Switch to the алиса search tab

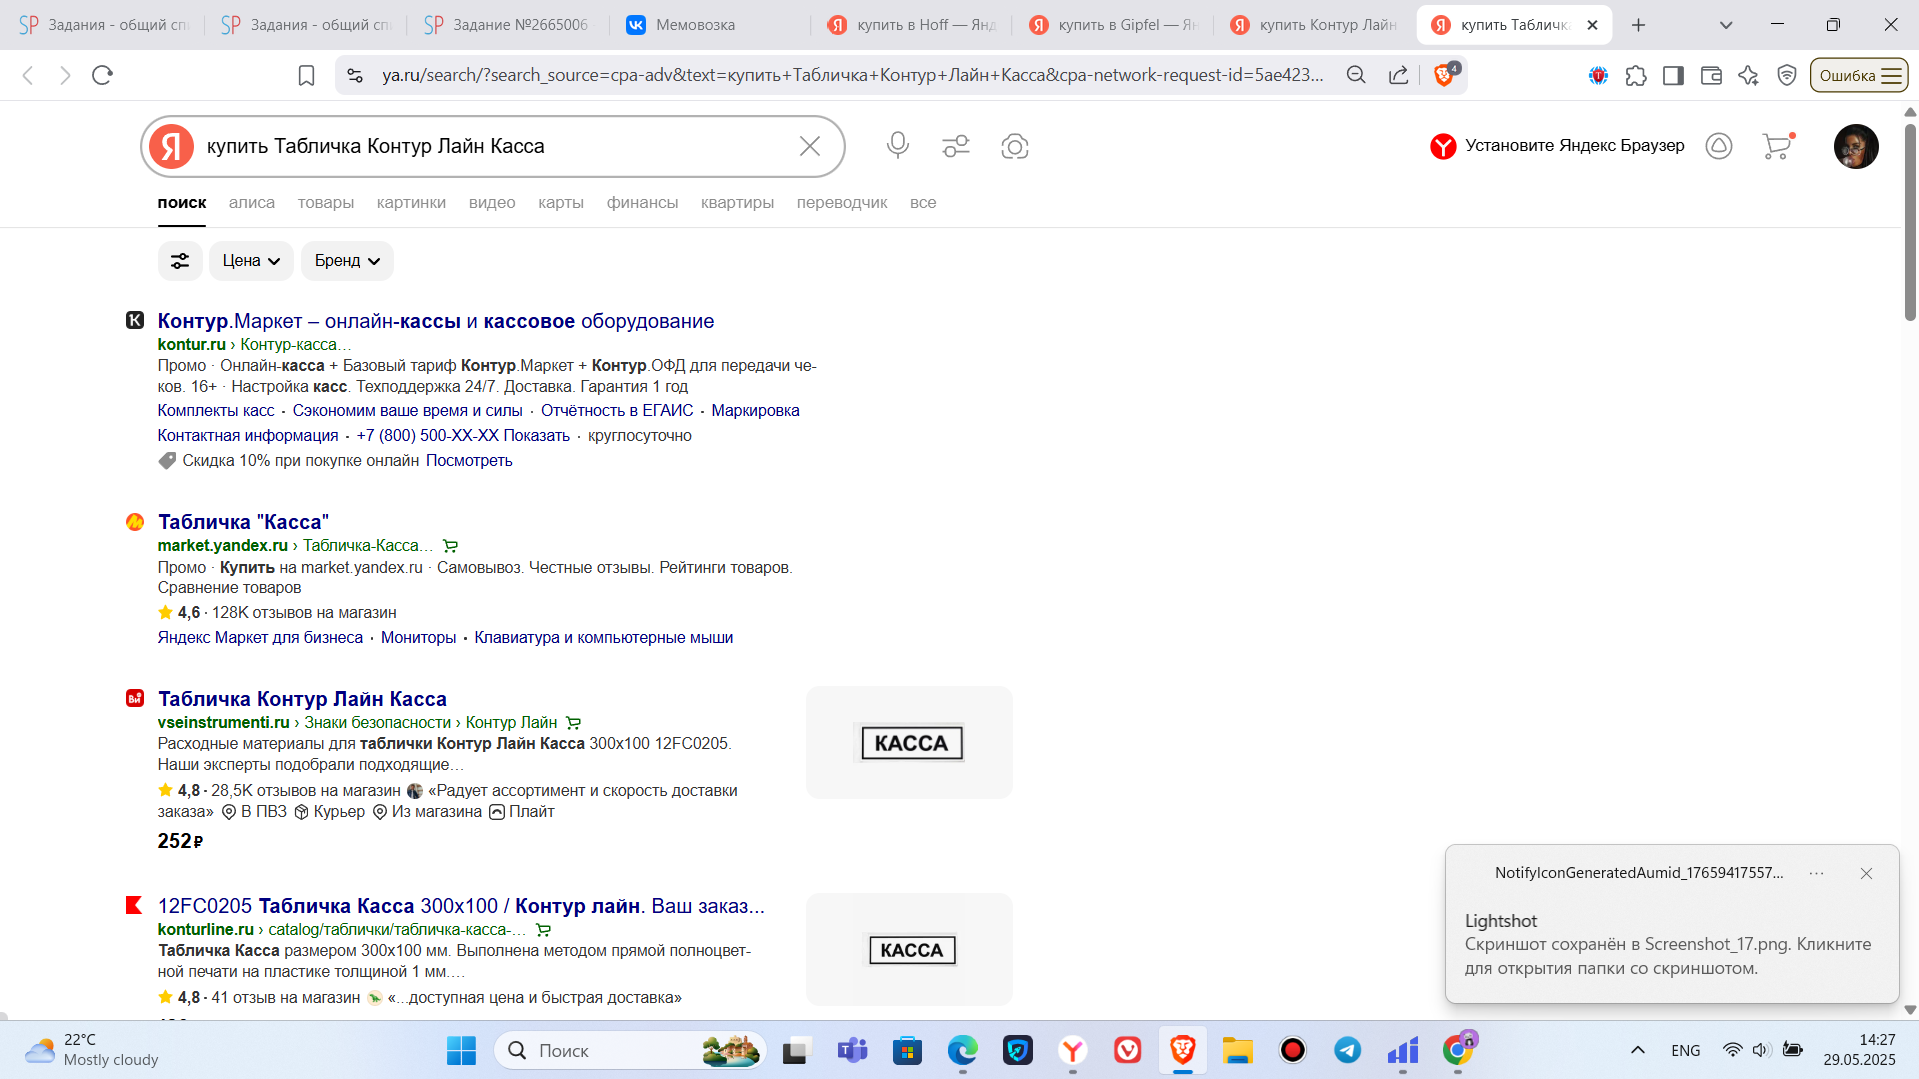coord(252,203)
